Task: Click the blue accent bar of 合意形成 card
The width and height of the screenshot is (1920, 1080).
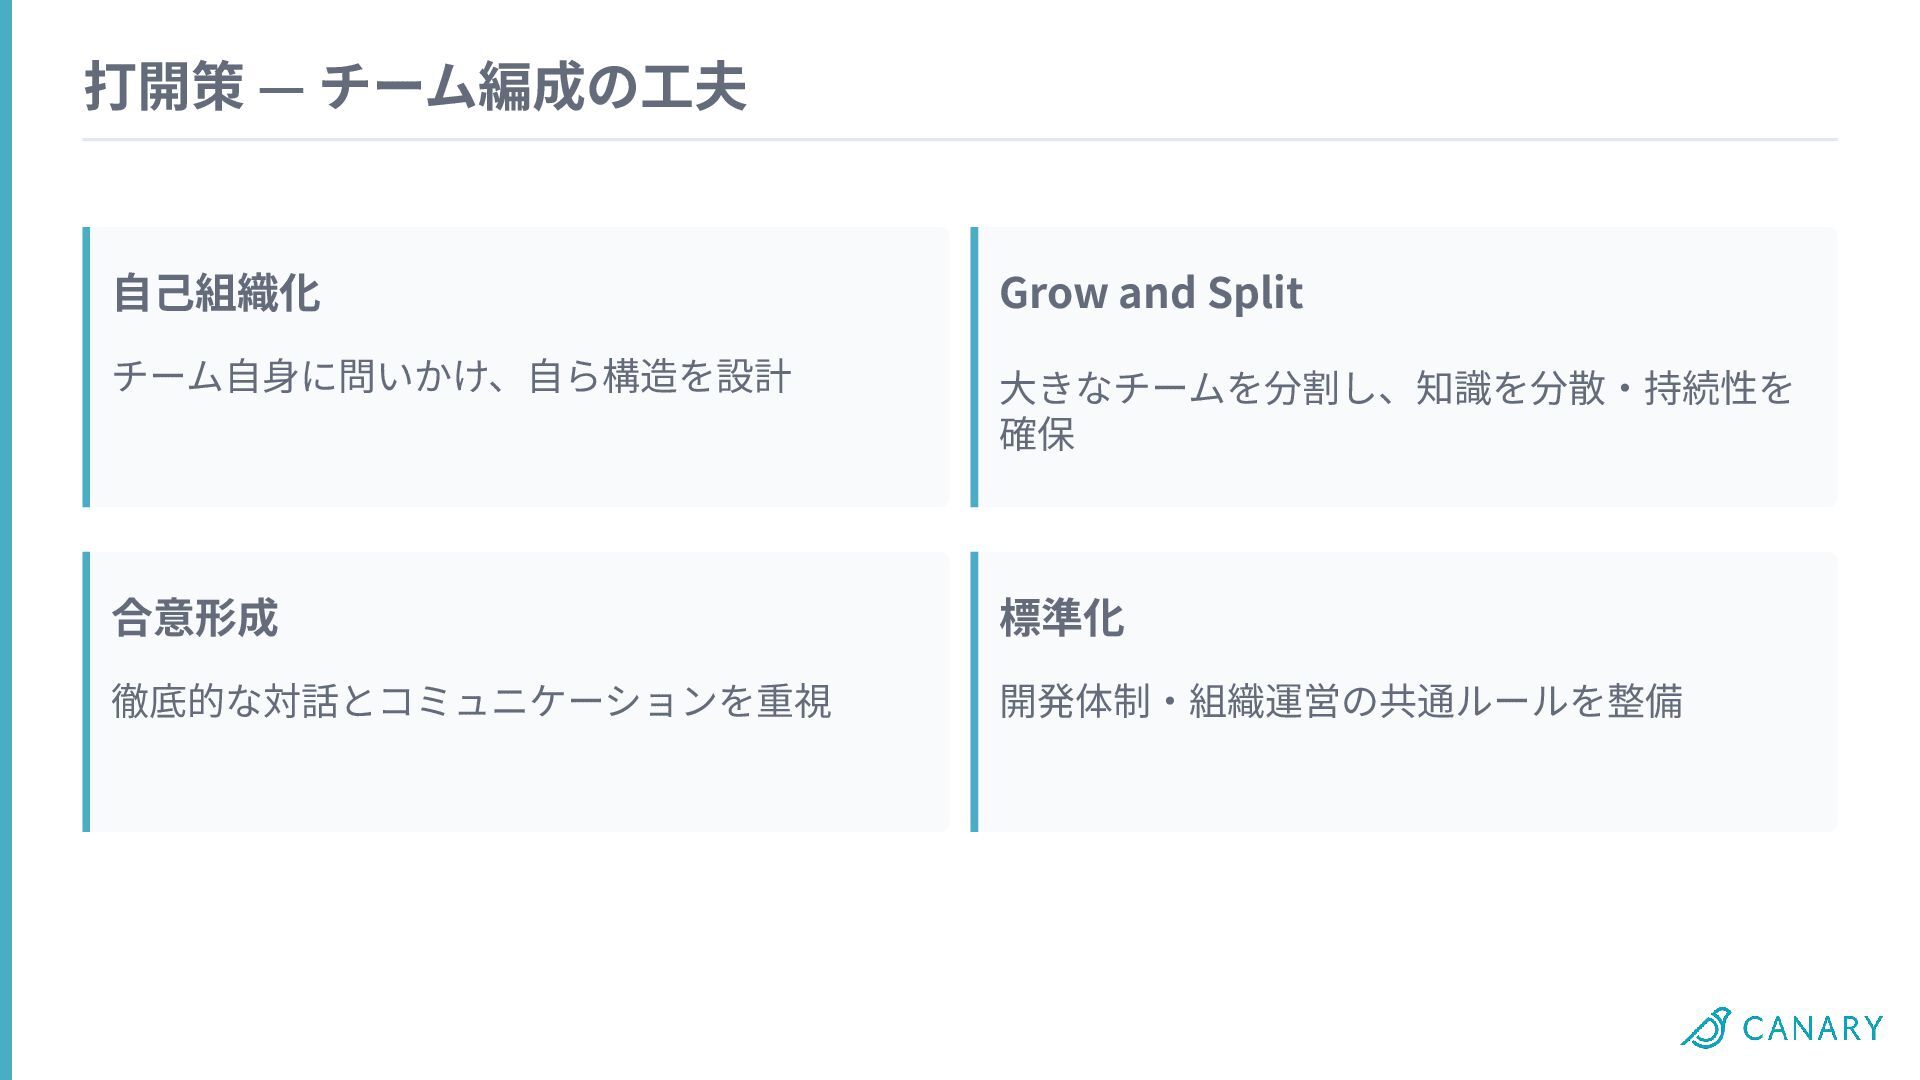Action: coord(86,691)
